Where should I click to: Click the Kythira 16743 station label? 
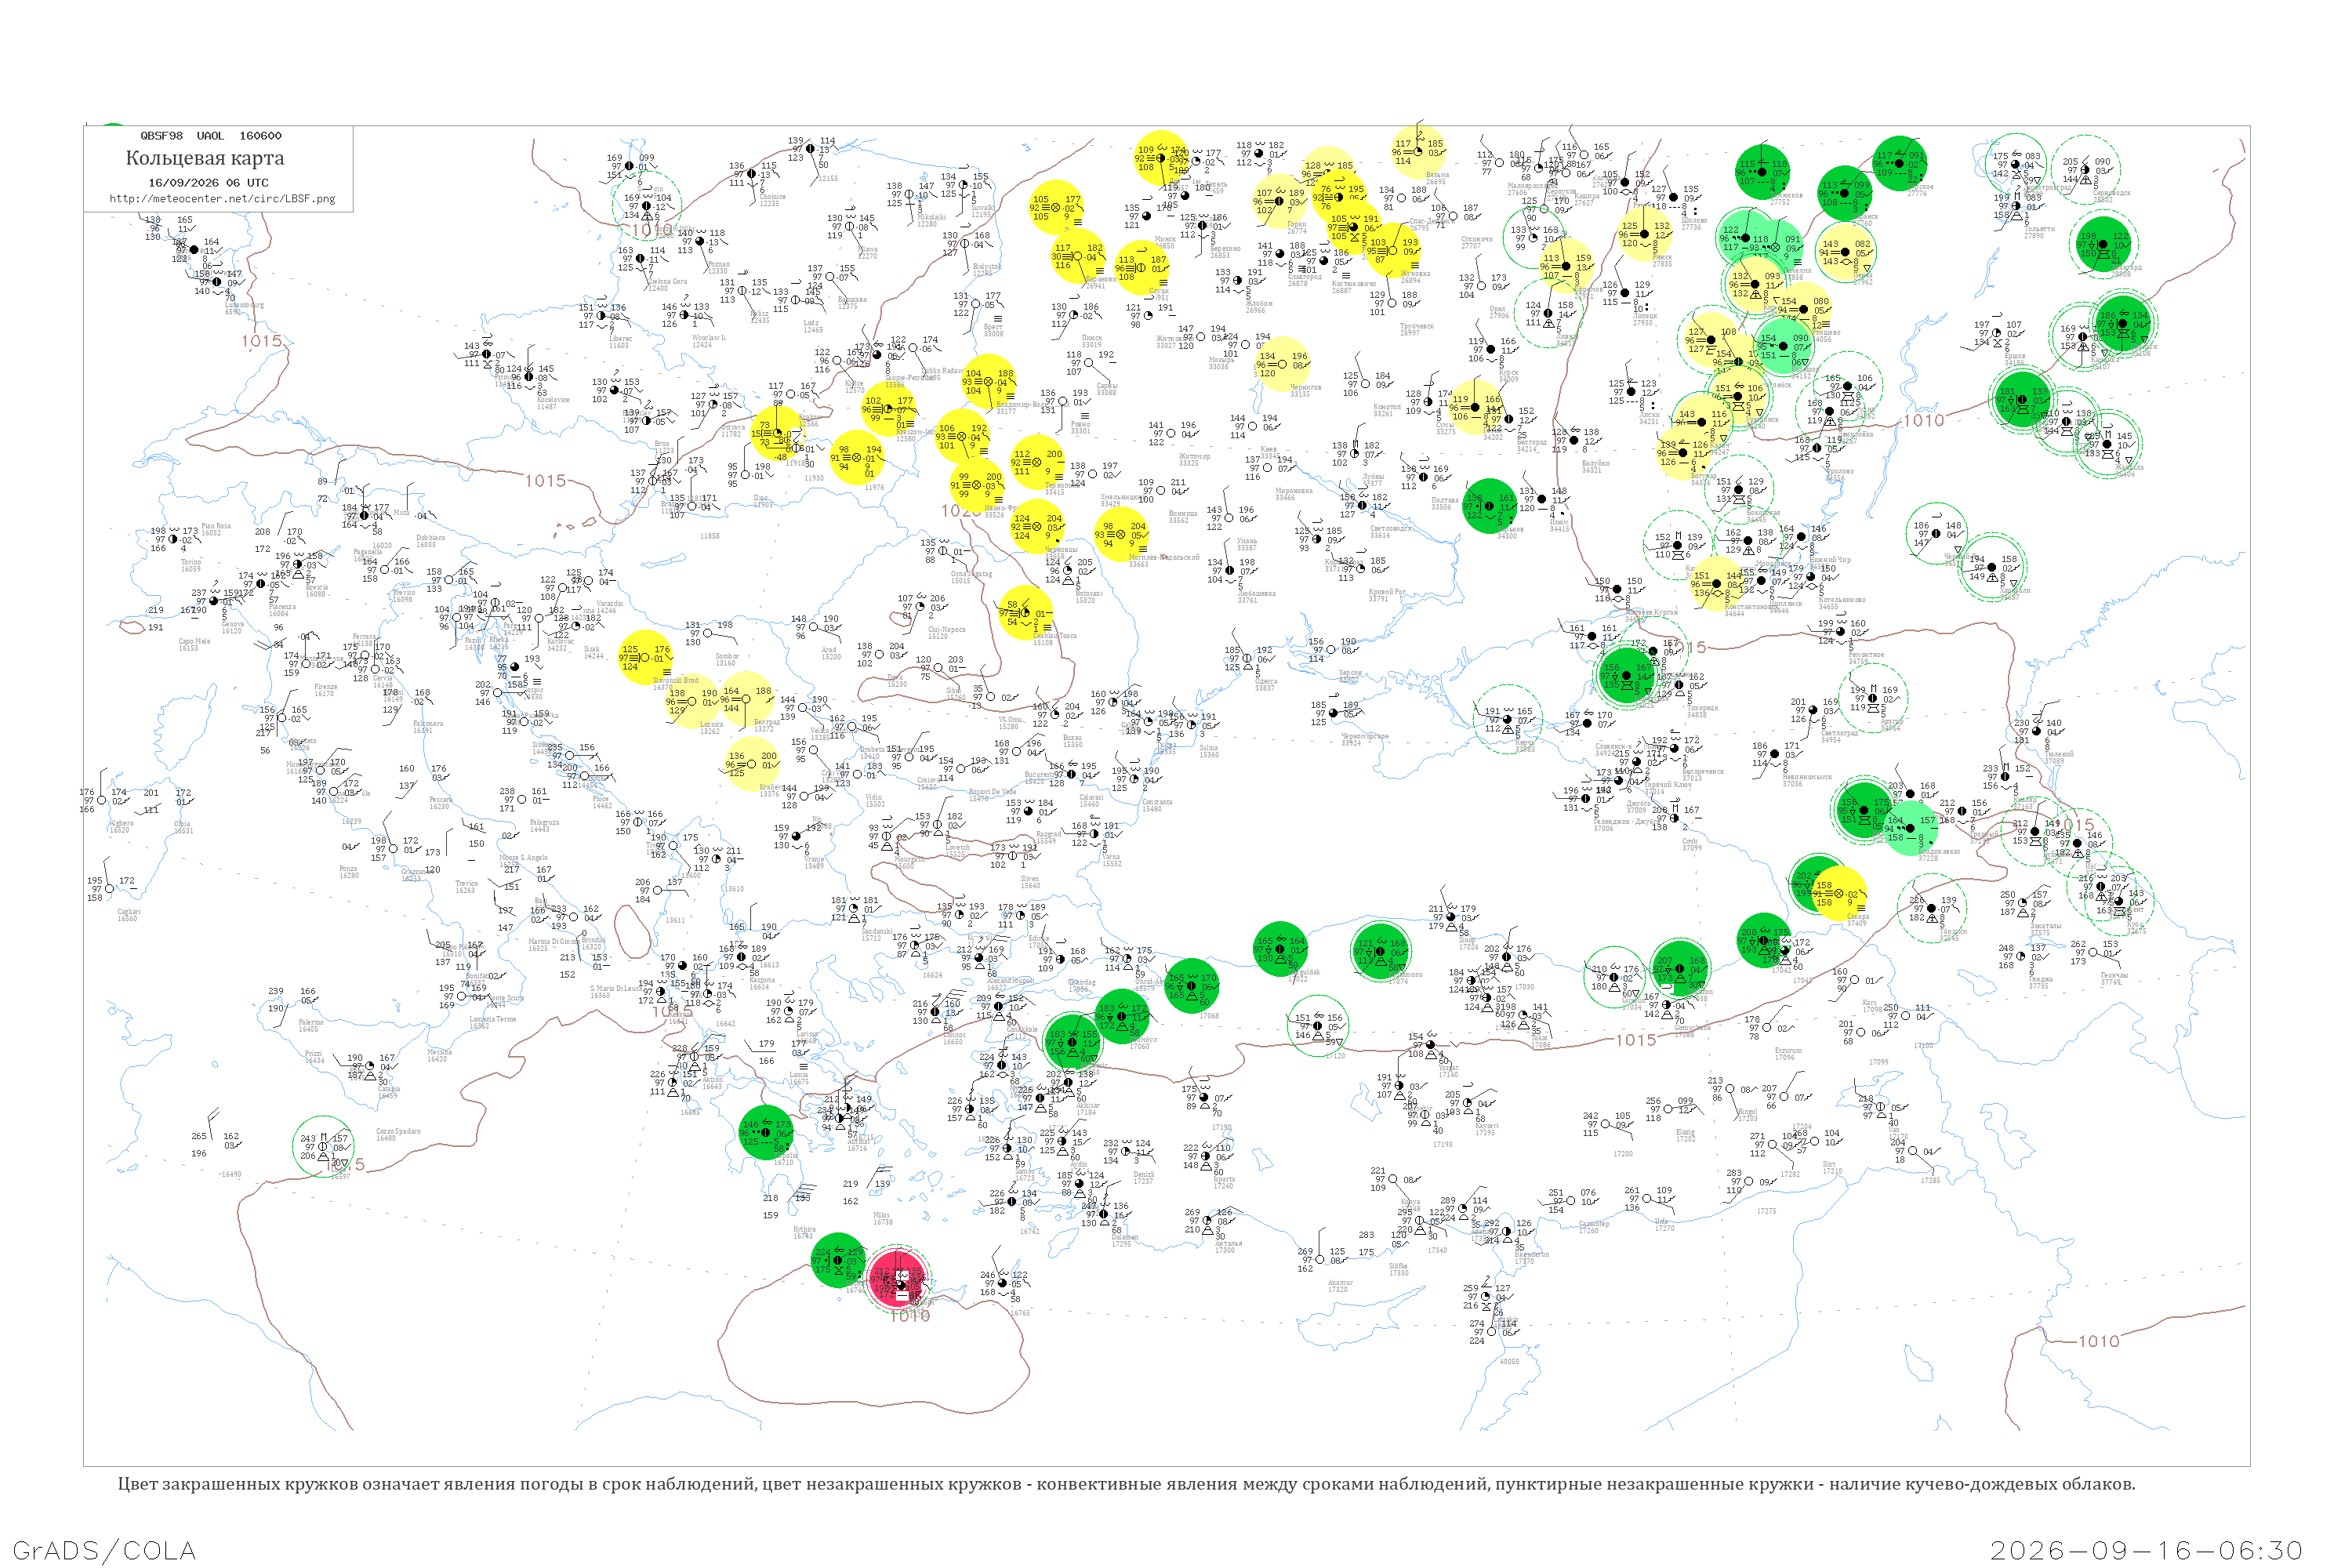pos(804,1232)
